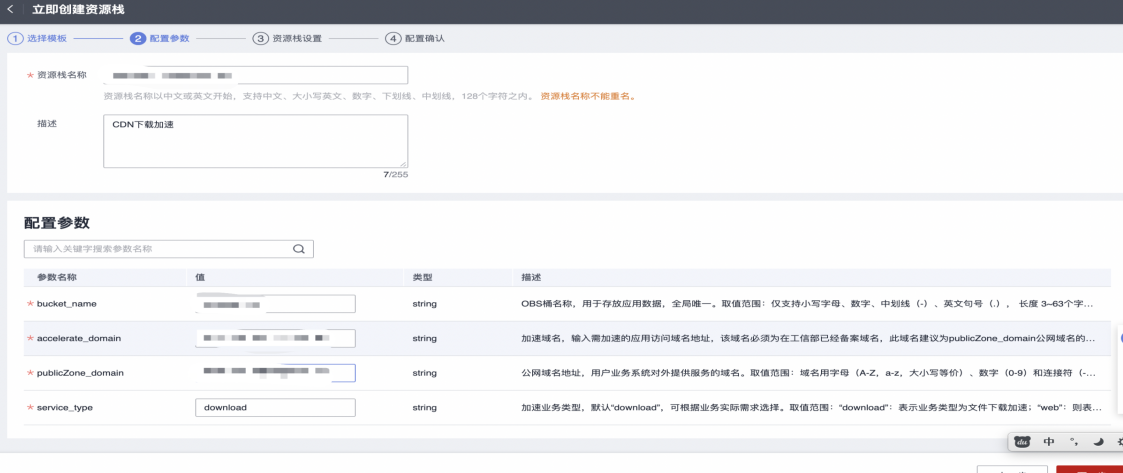The image size is (1123, 473).
Task: Click the publicZone_domain value field
Action: (275, 373)
